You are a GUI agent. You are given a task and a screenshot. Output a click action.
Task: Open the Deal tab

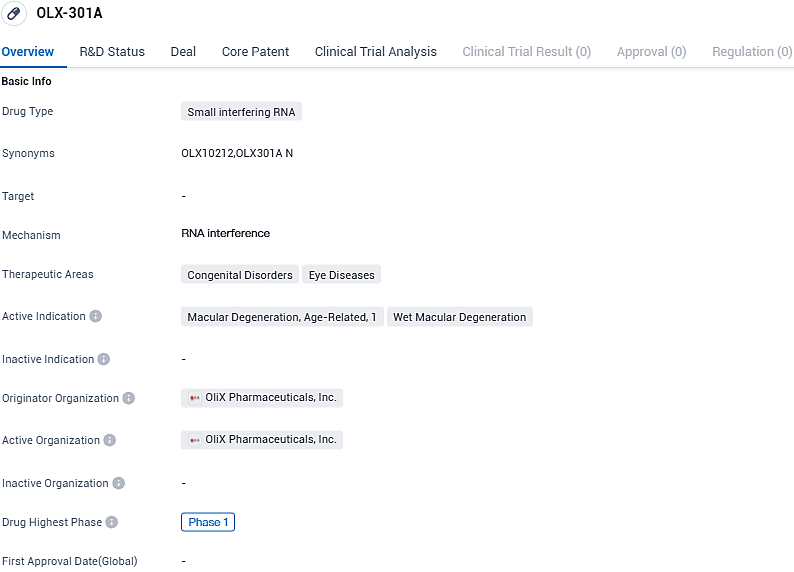[x=183, y=52]
